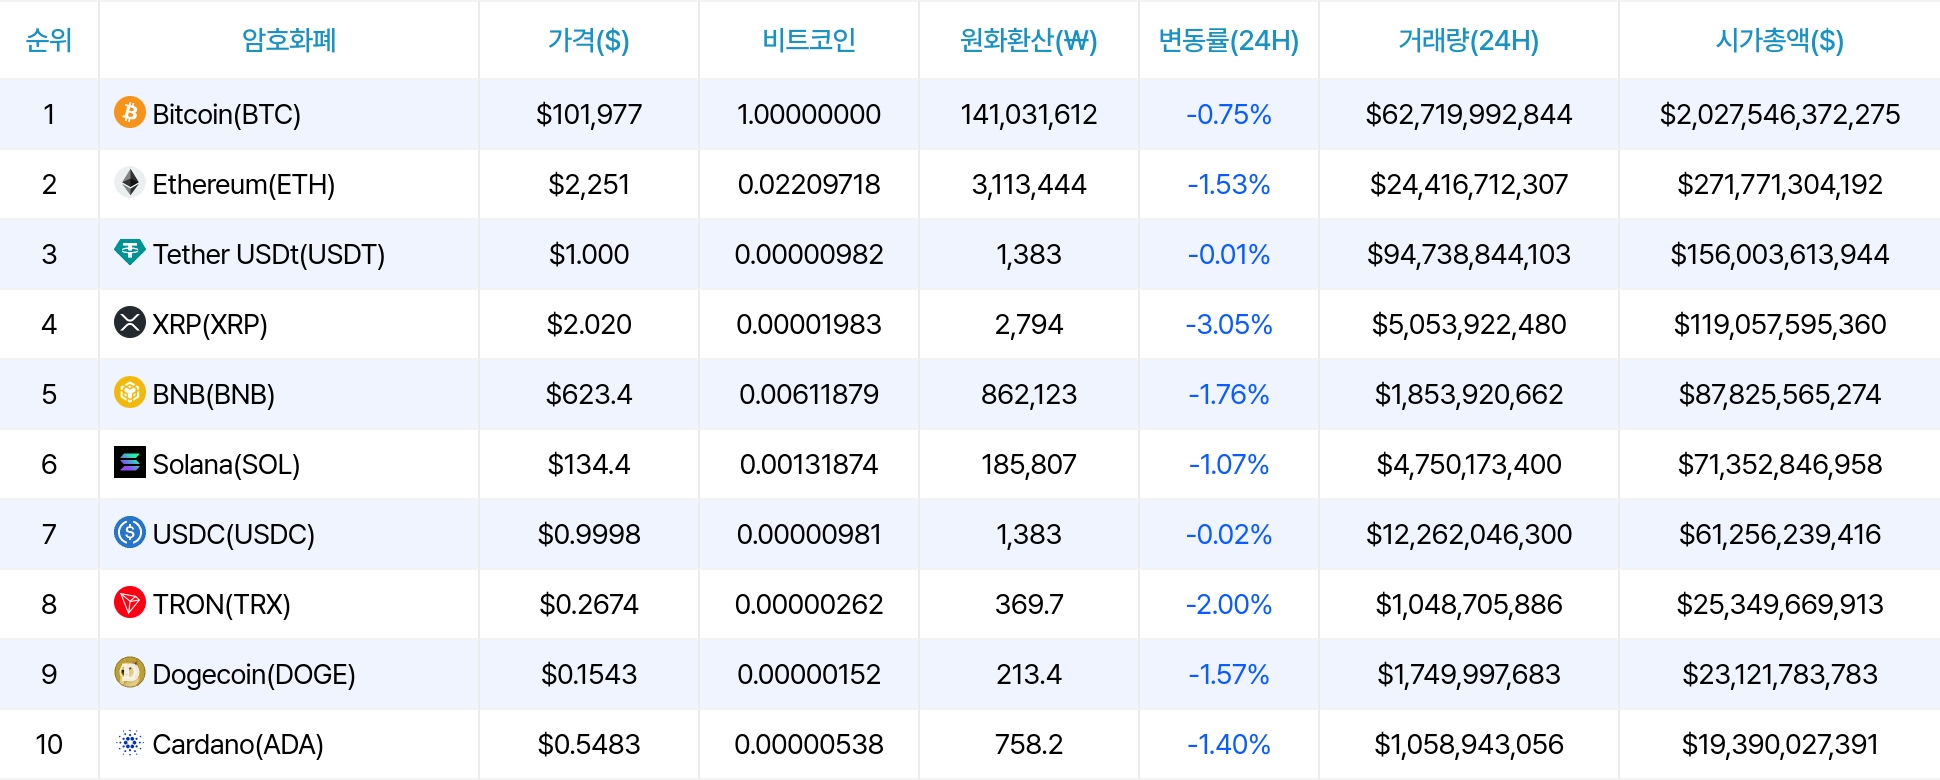Click the -2.00% change value
1940x780 pixels.
pyautogui.click(x=1229, y=604)
